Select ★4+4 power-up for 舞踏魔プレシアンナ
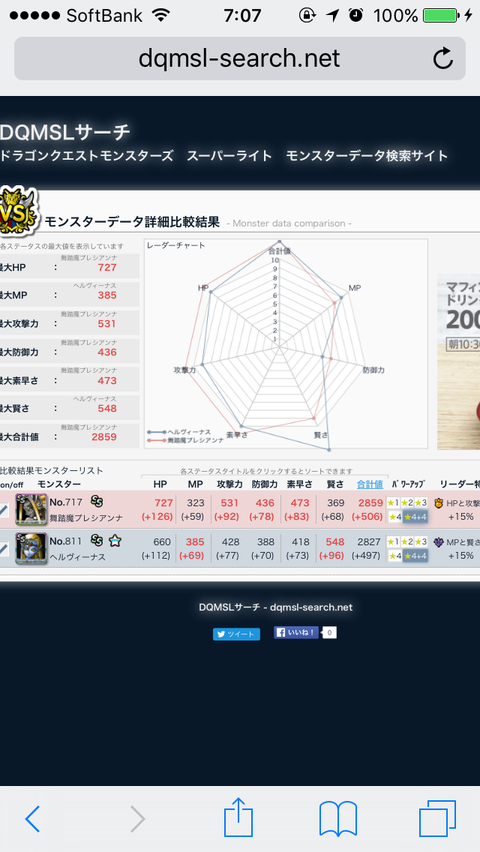 click(415, 517)
